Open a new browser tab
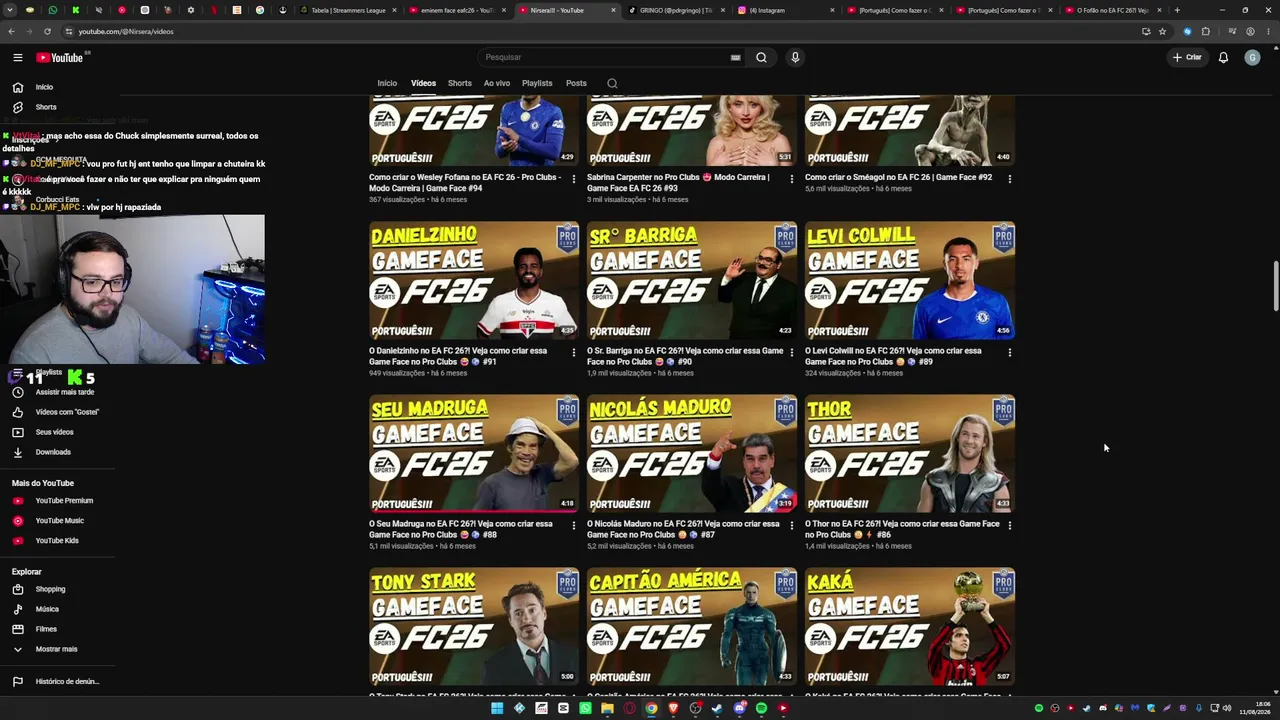This screenshot has height=720, width=1280. click(1177, 10)
